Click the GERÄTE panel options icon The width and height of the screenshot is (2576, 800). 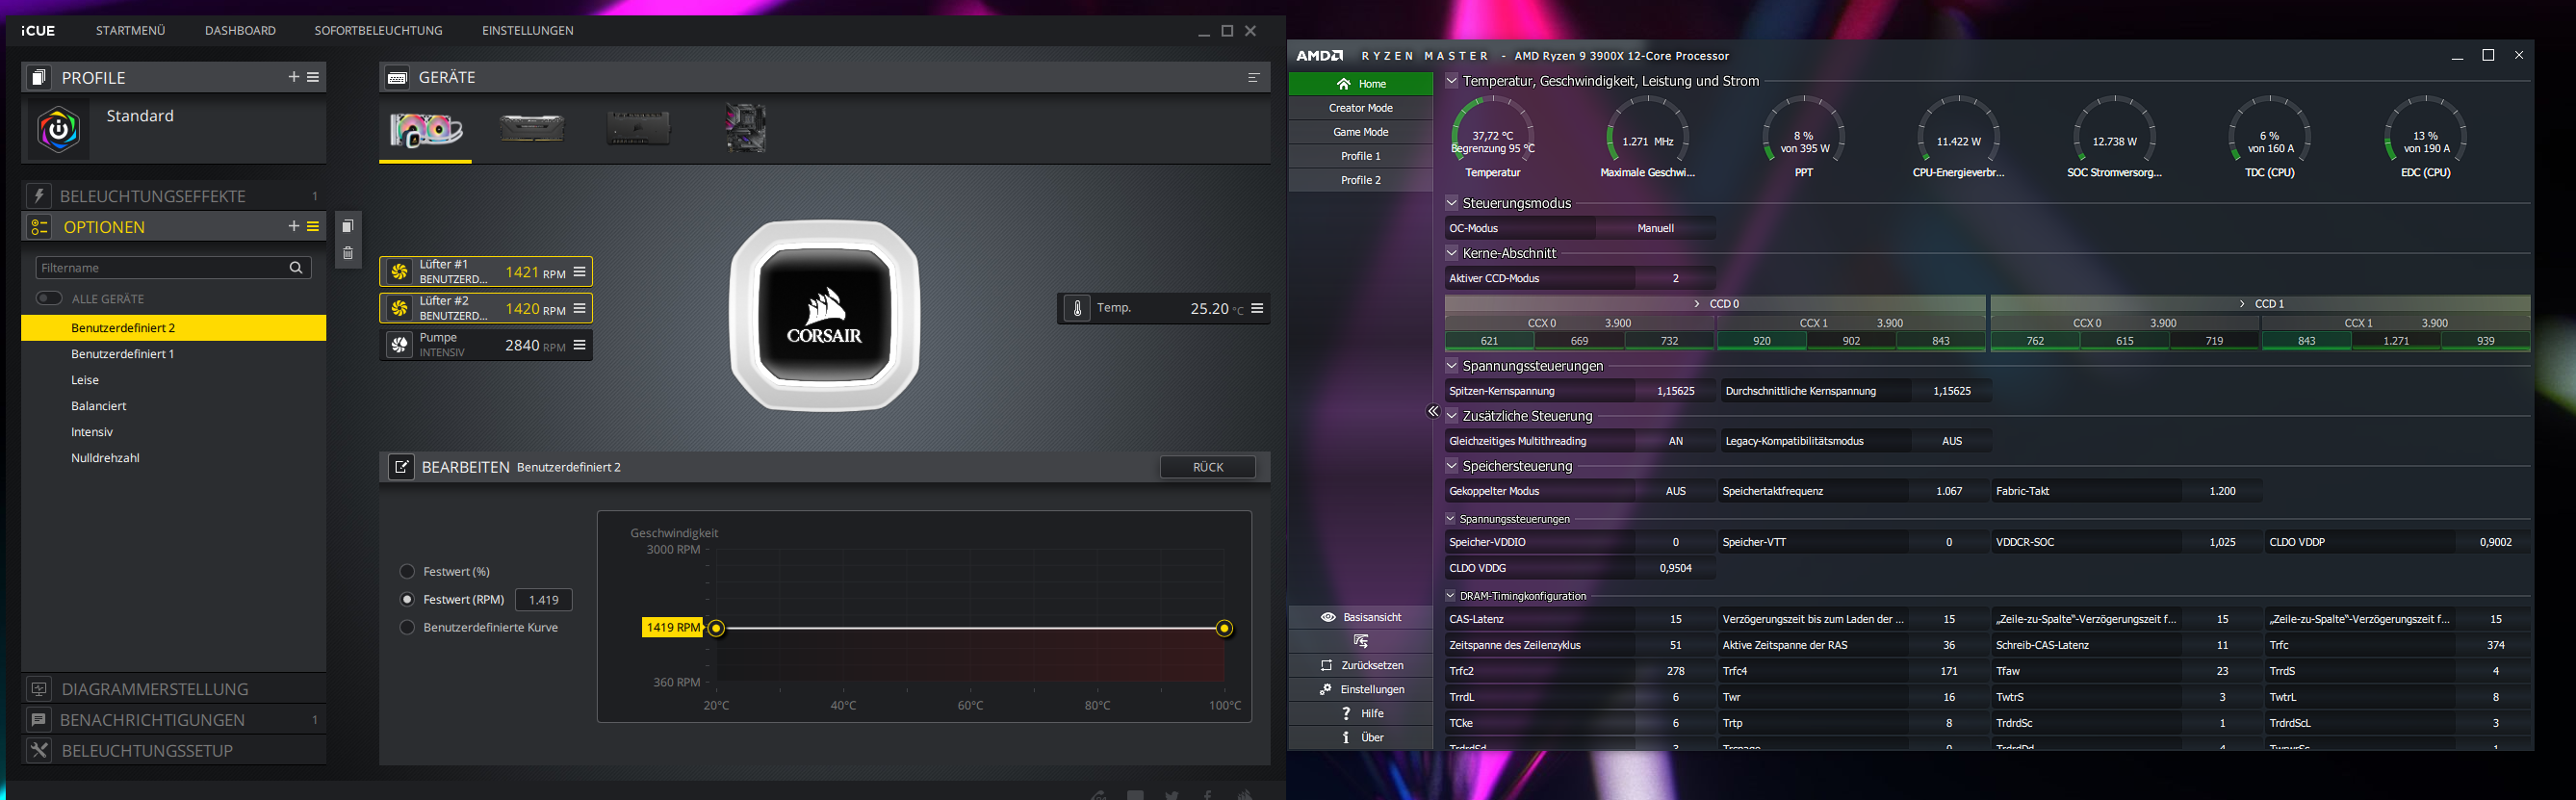coord(1253,77)
